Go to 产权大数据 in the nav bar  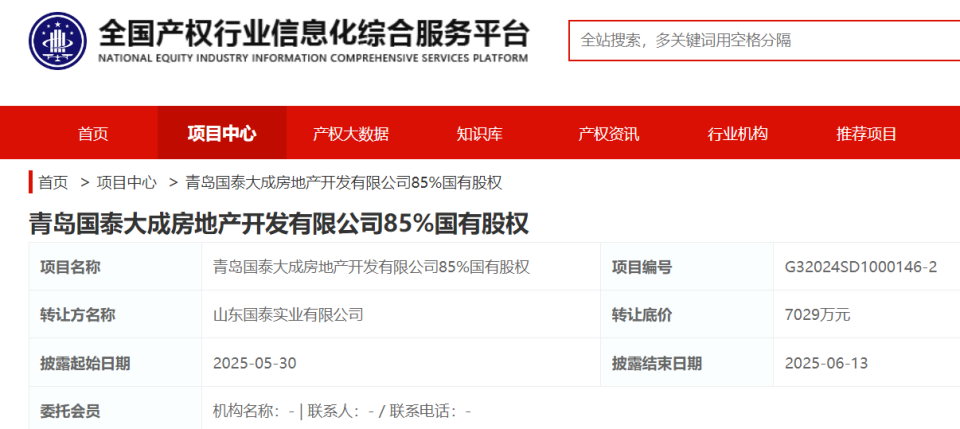(351, 133)
